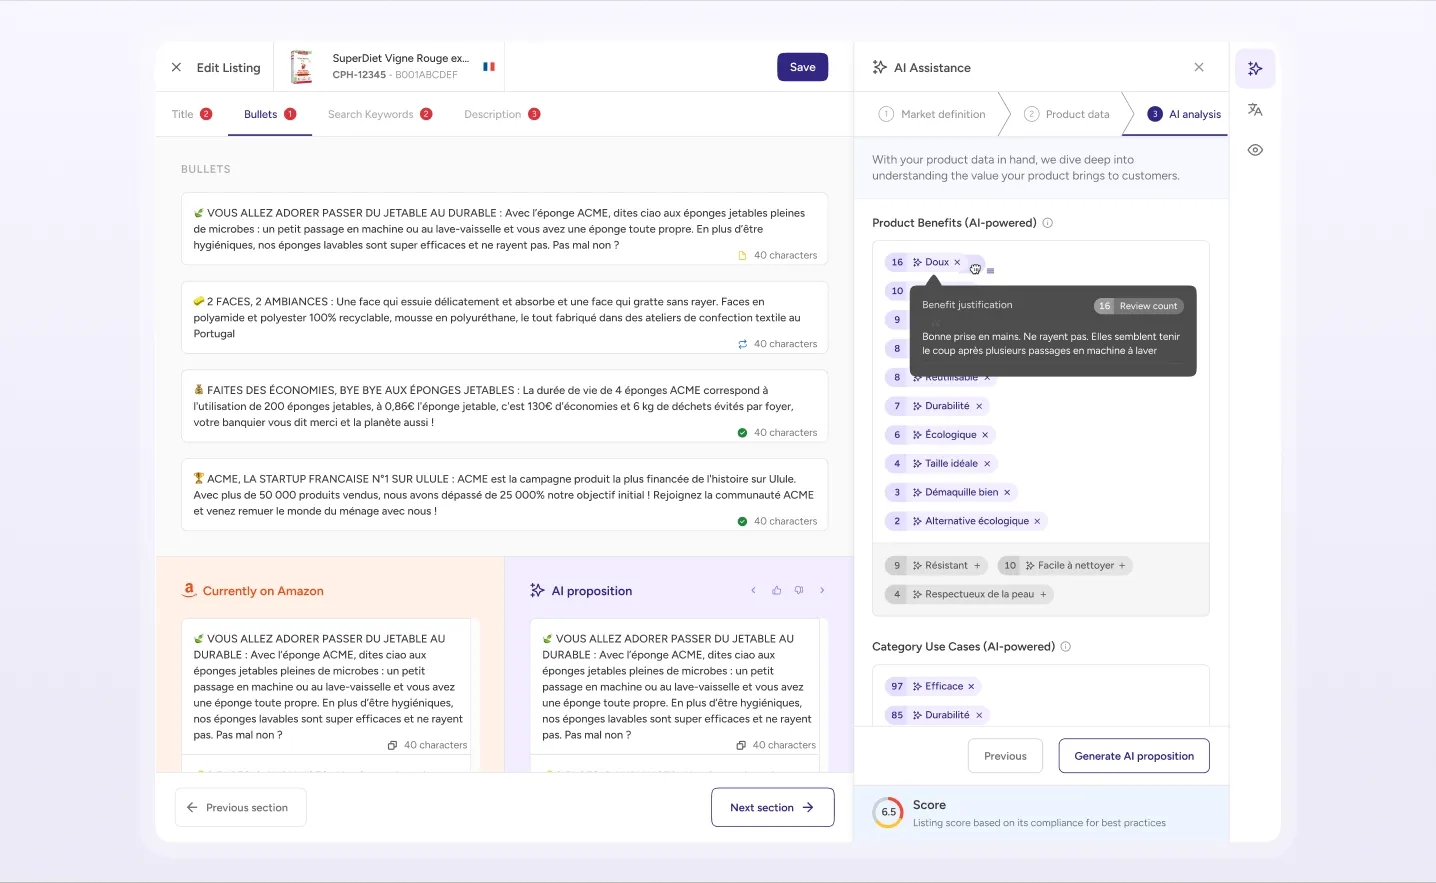Show next AI proposition with right chevron
Image resolution: width=1436 pixels, height=883 pixels.
coord(822,590)
